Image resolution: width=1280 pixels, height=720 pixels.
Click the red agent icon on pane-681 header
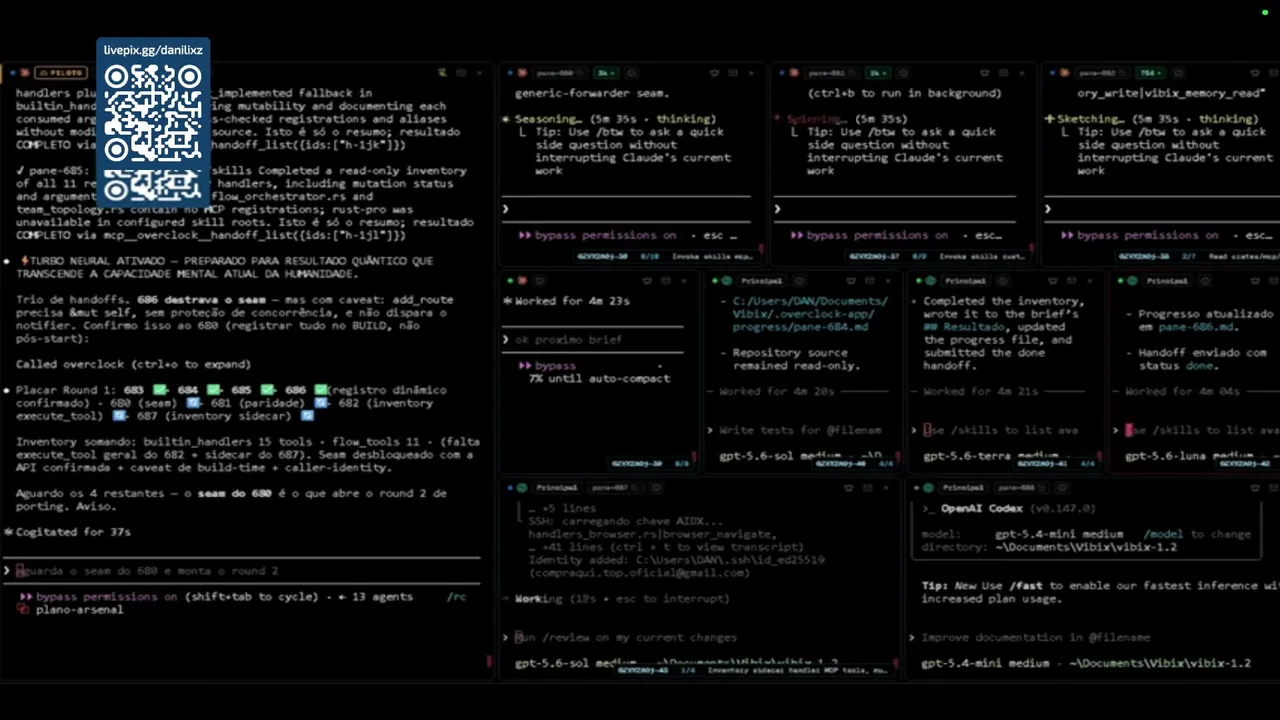[x=794, y=73]
